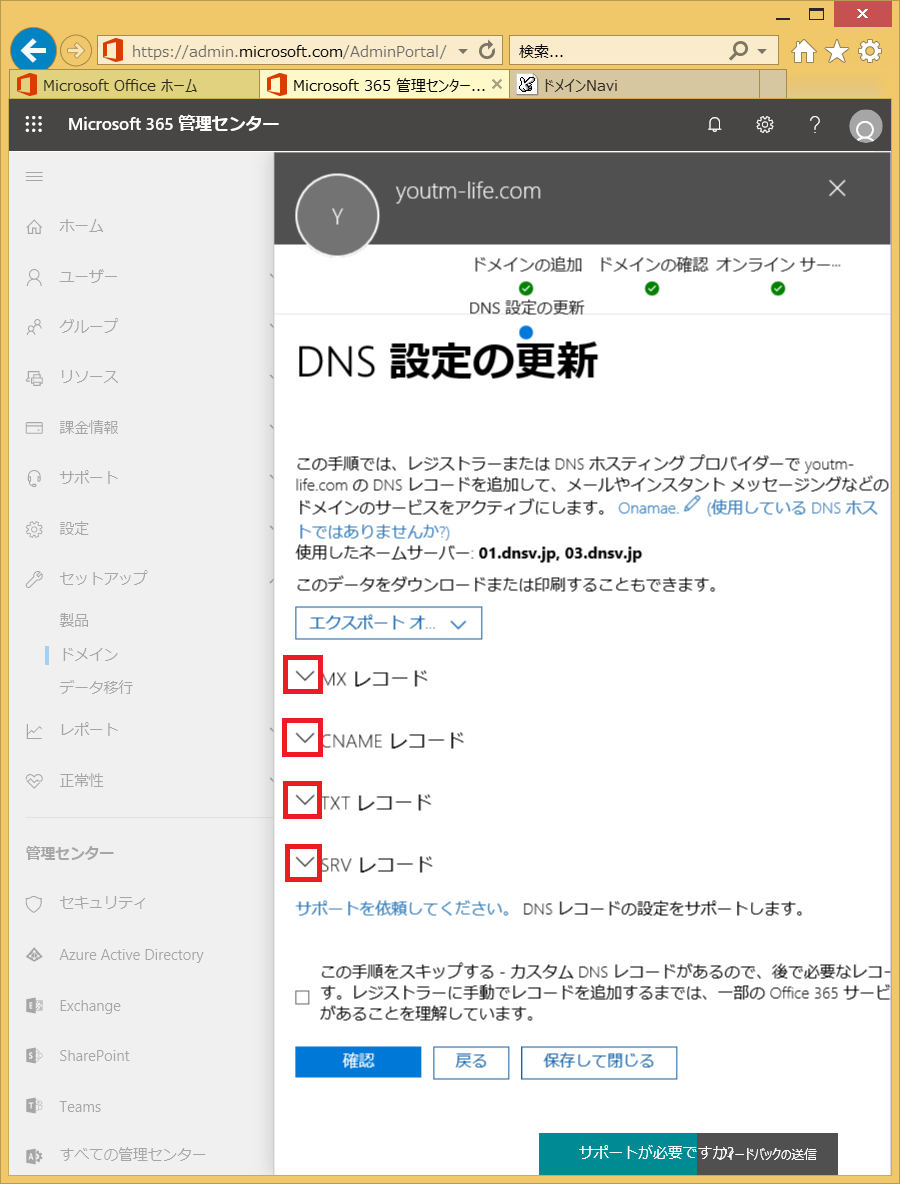The image size is (900, 1184).
Task: Click the レポート chart icon
Action: (34, 731)
